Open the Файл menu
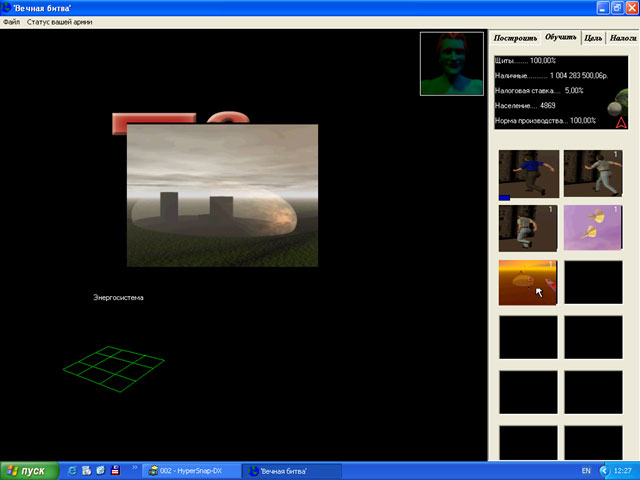The height and width of the screenshot is (480, 640). click(x=12, y=21)
